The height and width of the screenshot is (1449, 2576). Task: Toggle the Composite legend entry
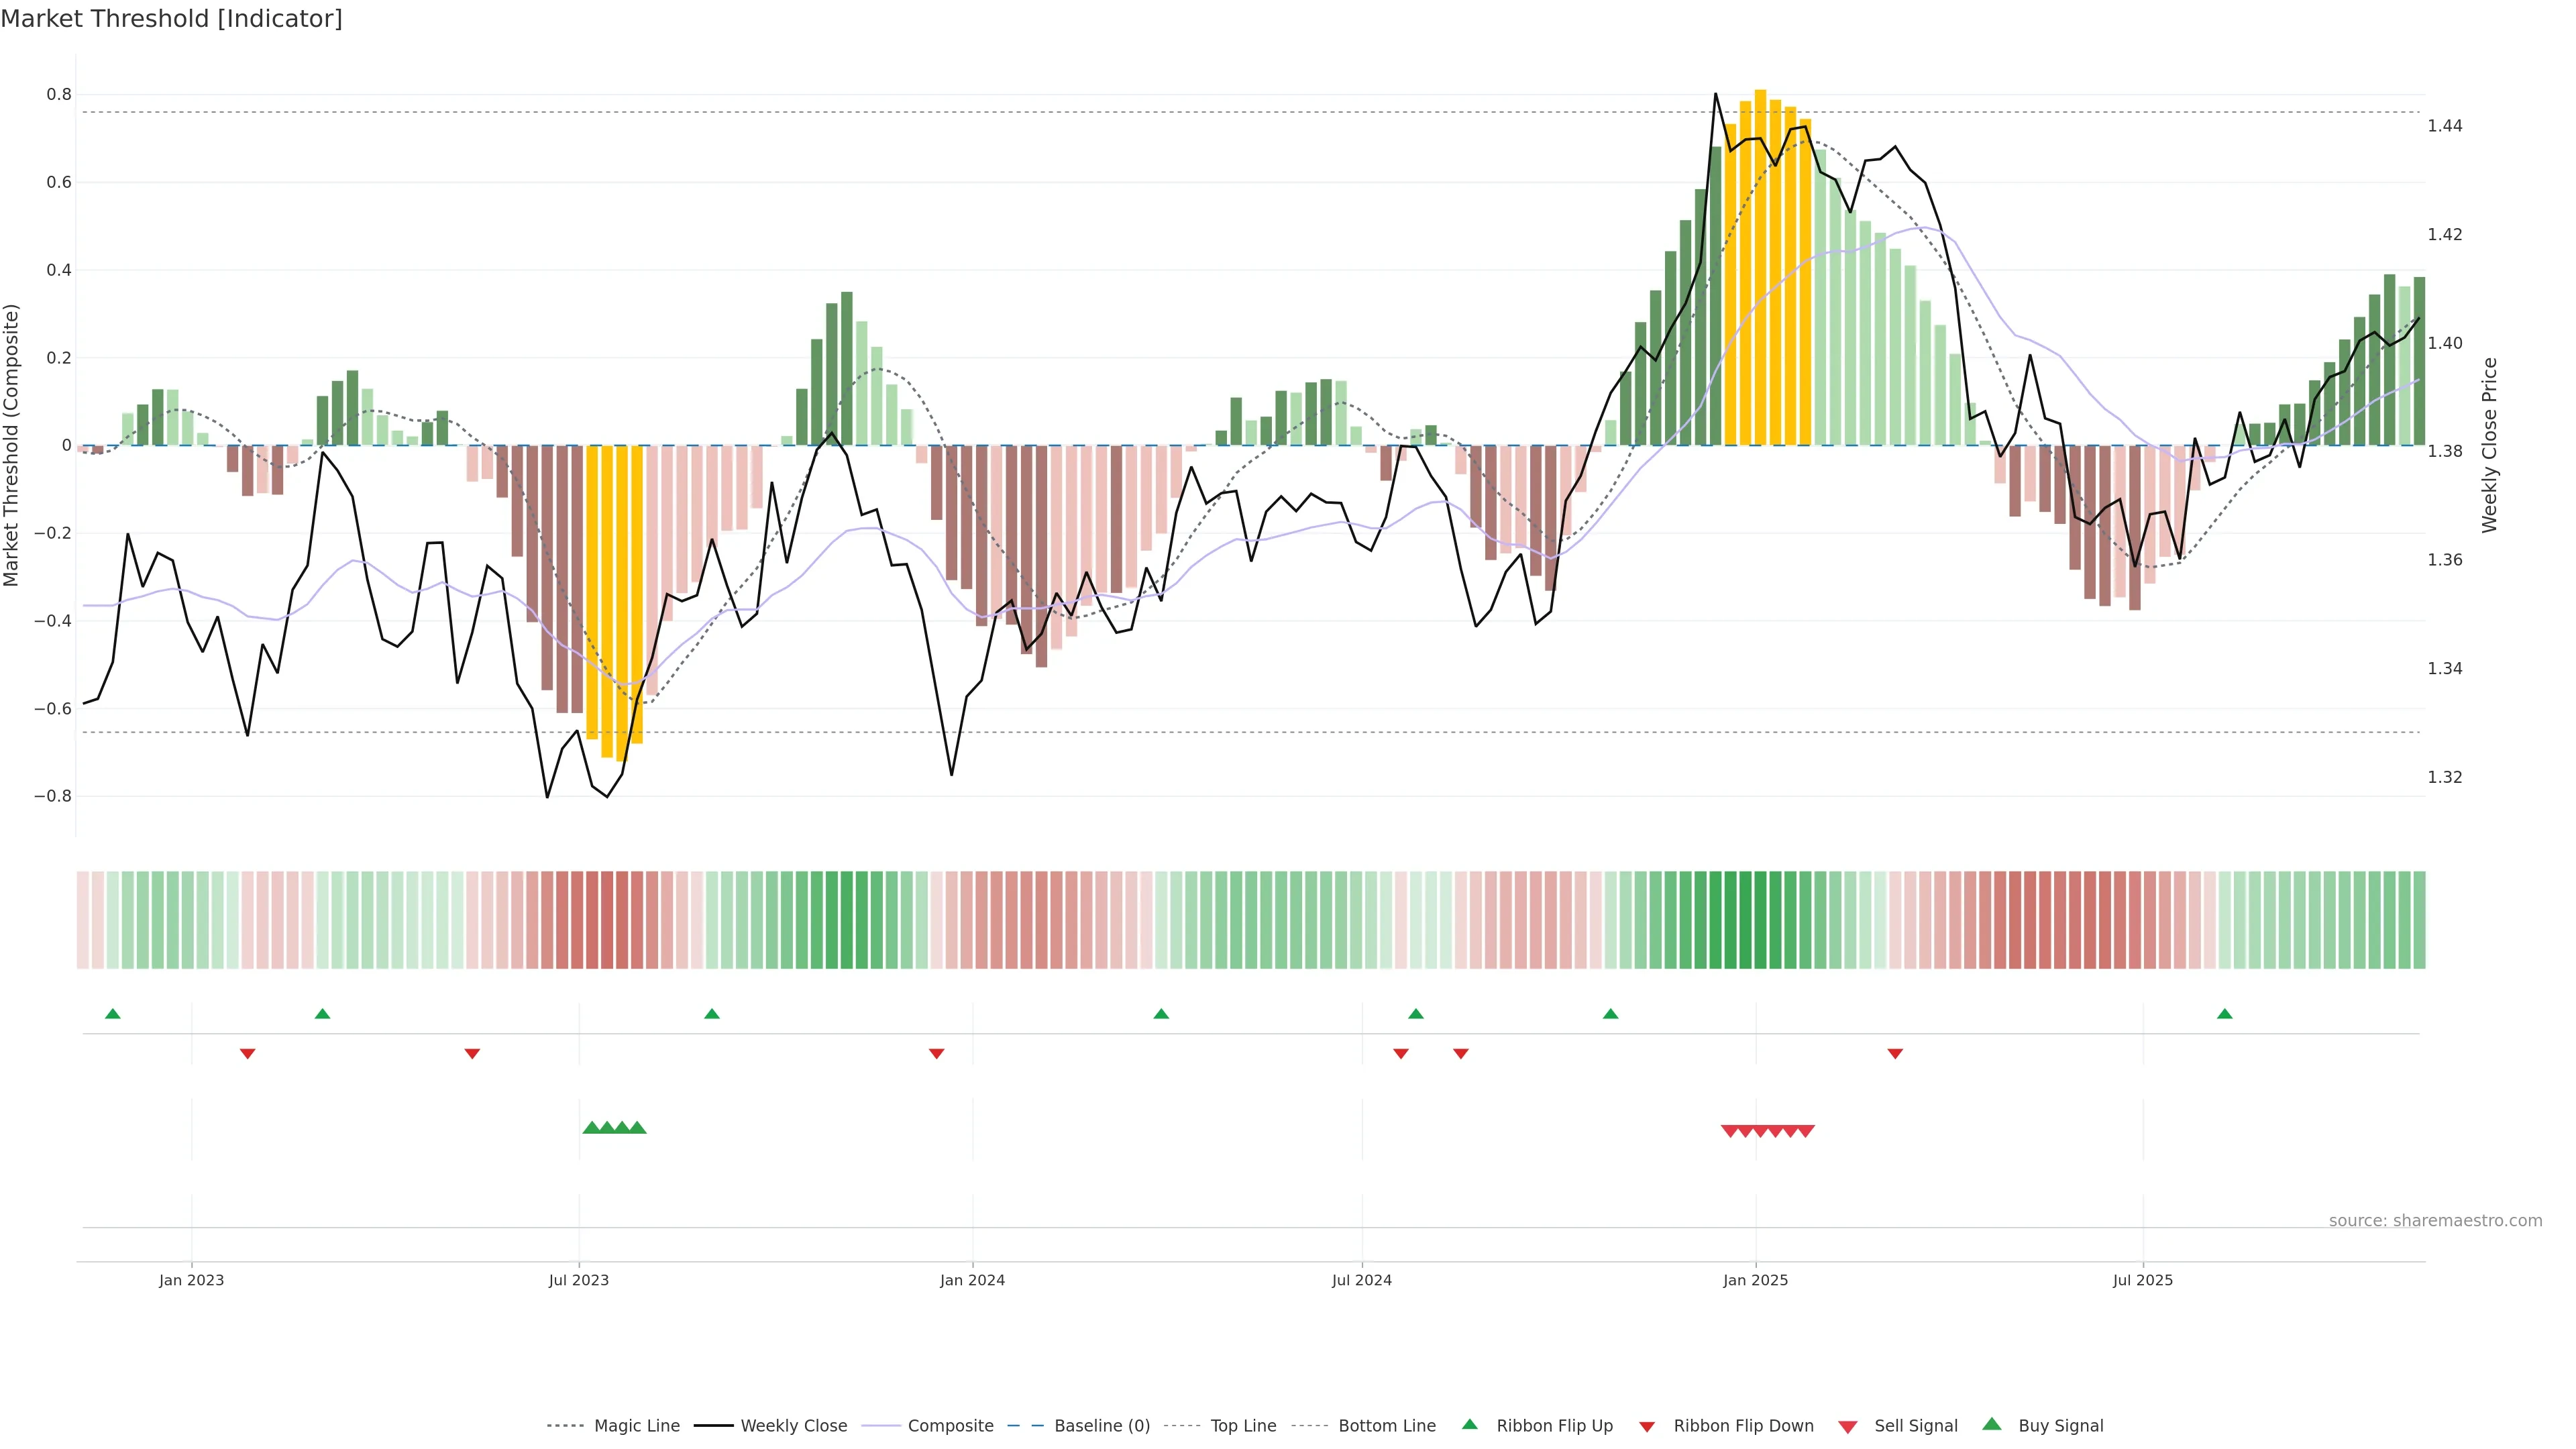point(950,1426)
